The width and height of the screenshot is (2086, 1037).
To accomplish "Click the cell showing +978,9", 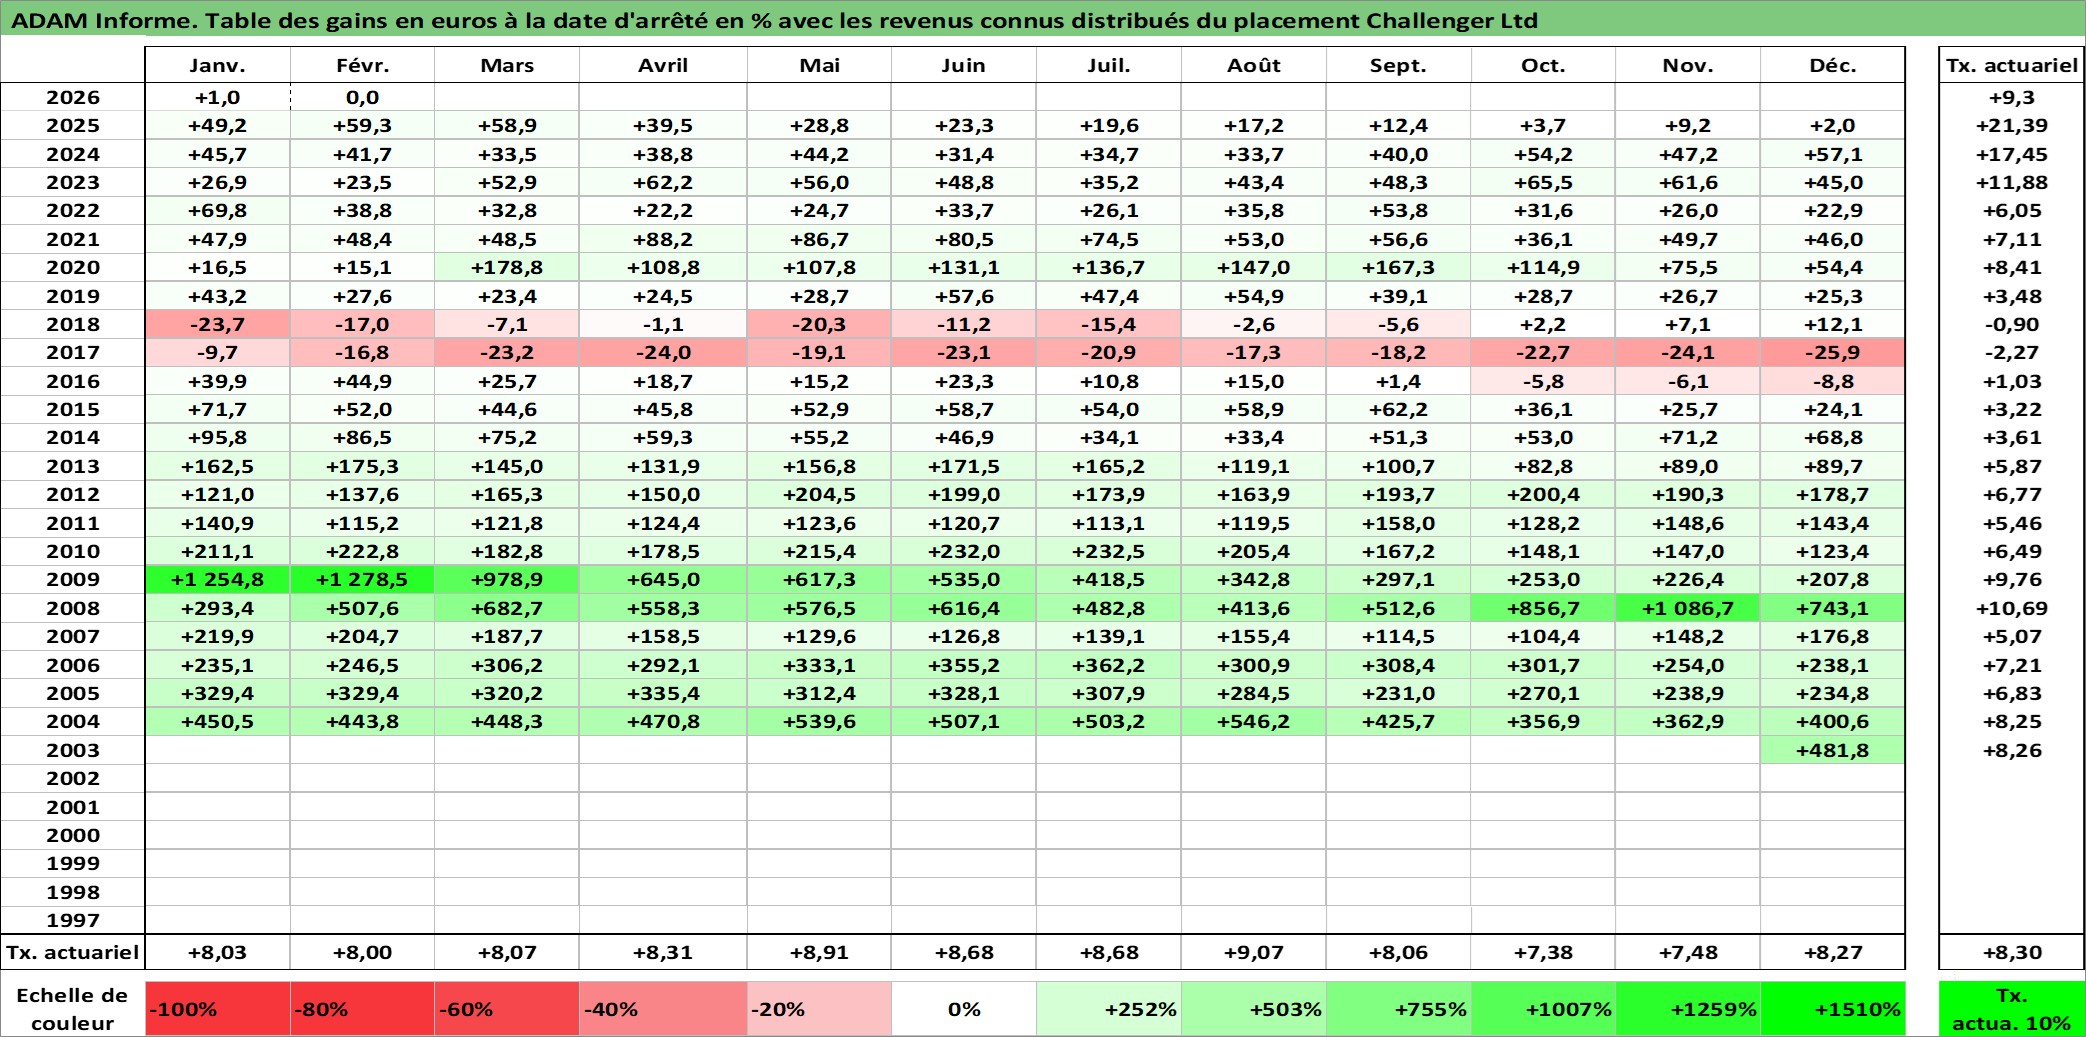I will click(x=507, y=579).
